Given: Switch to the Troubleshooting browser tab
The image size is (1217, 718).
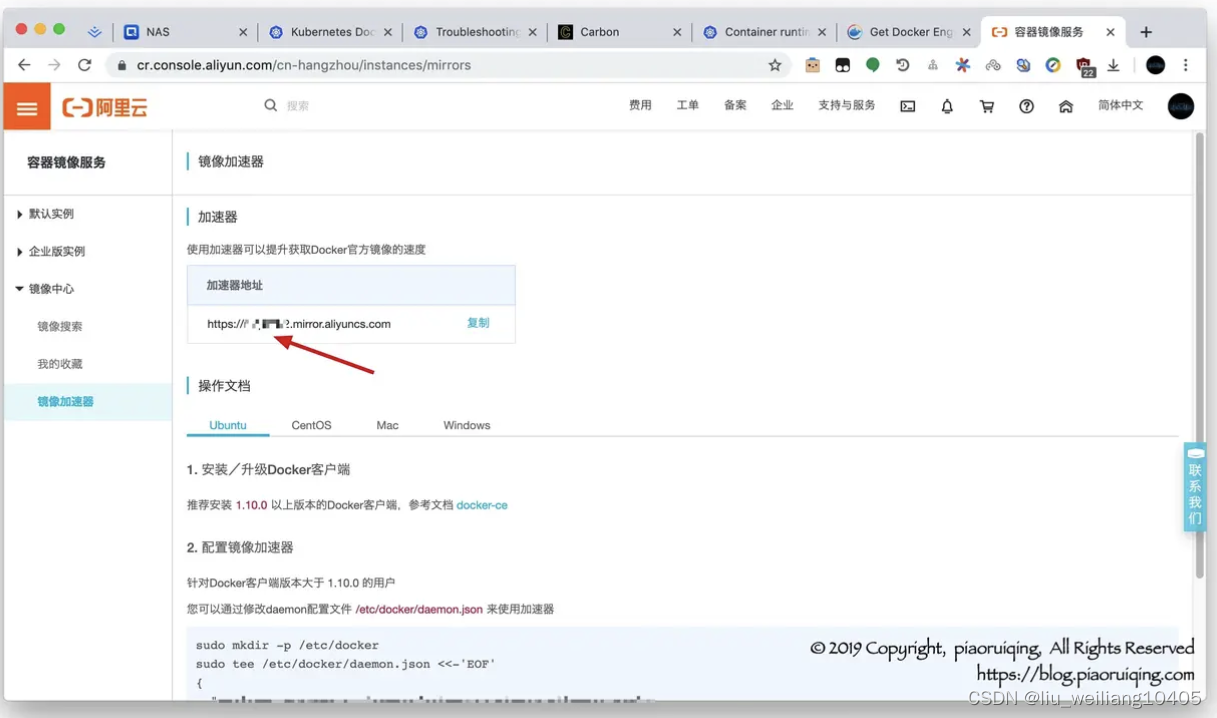Looking at the screenshot, I should (x=475, y=32).
